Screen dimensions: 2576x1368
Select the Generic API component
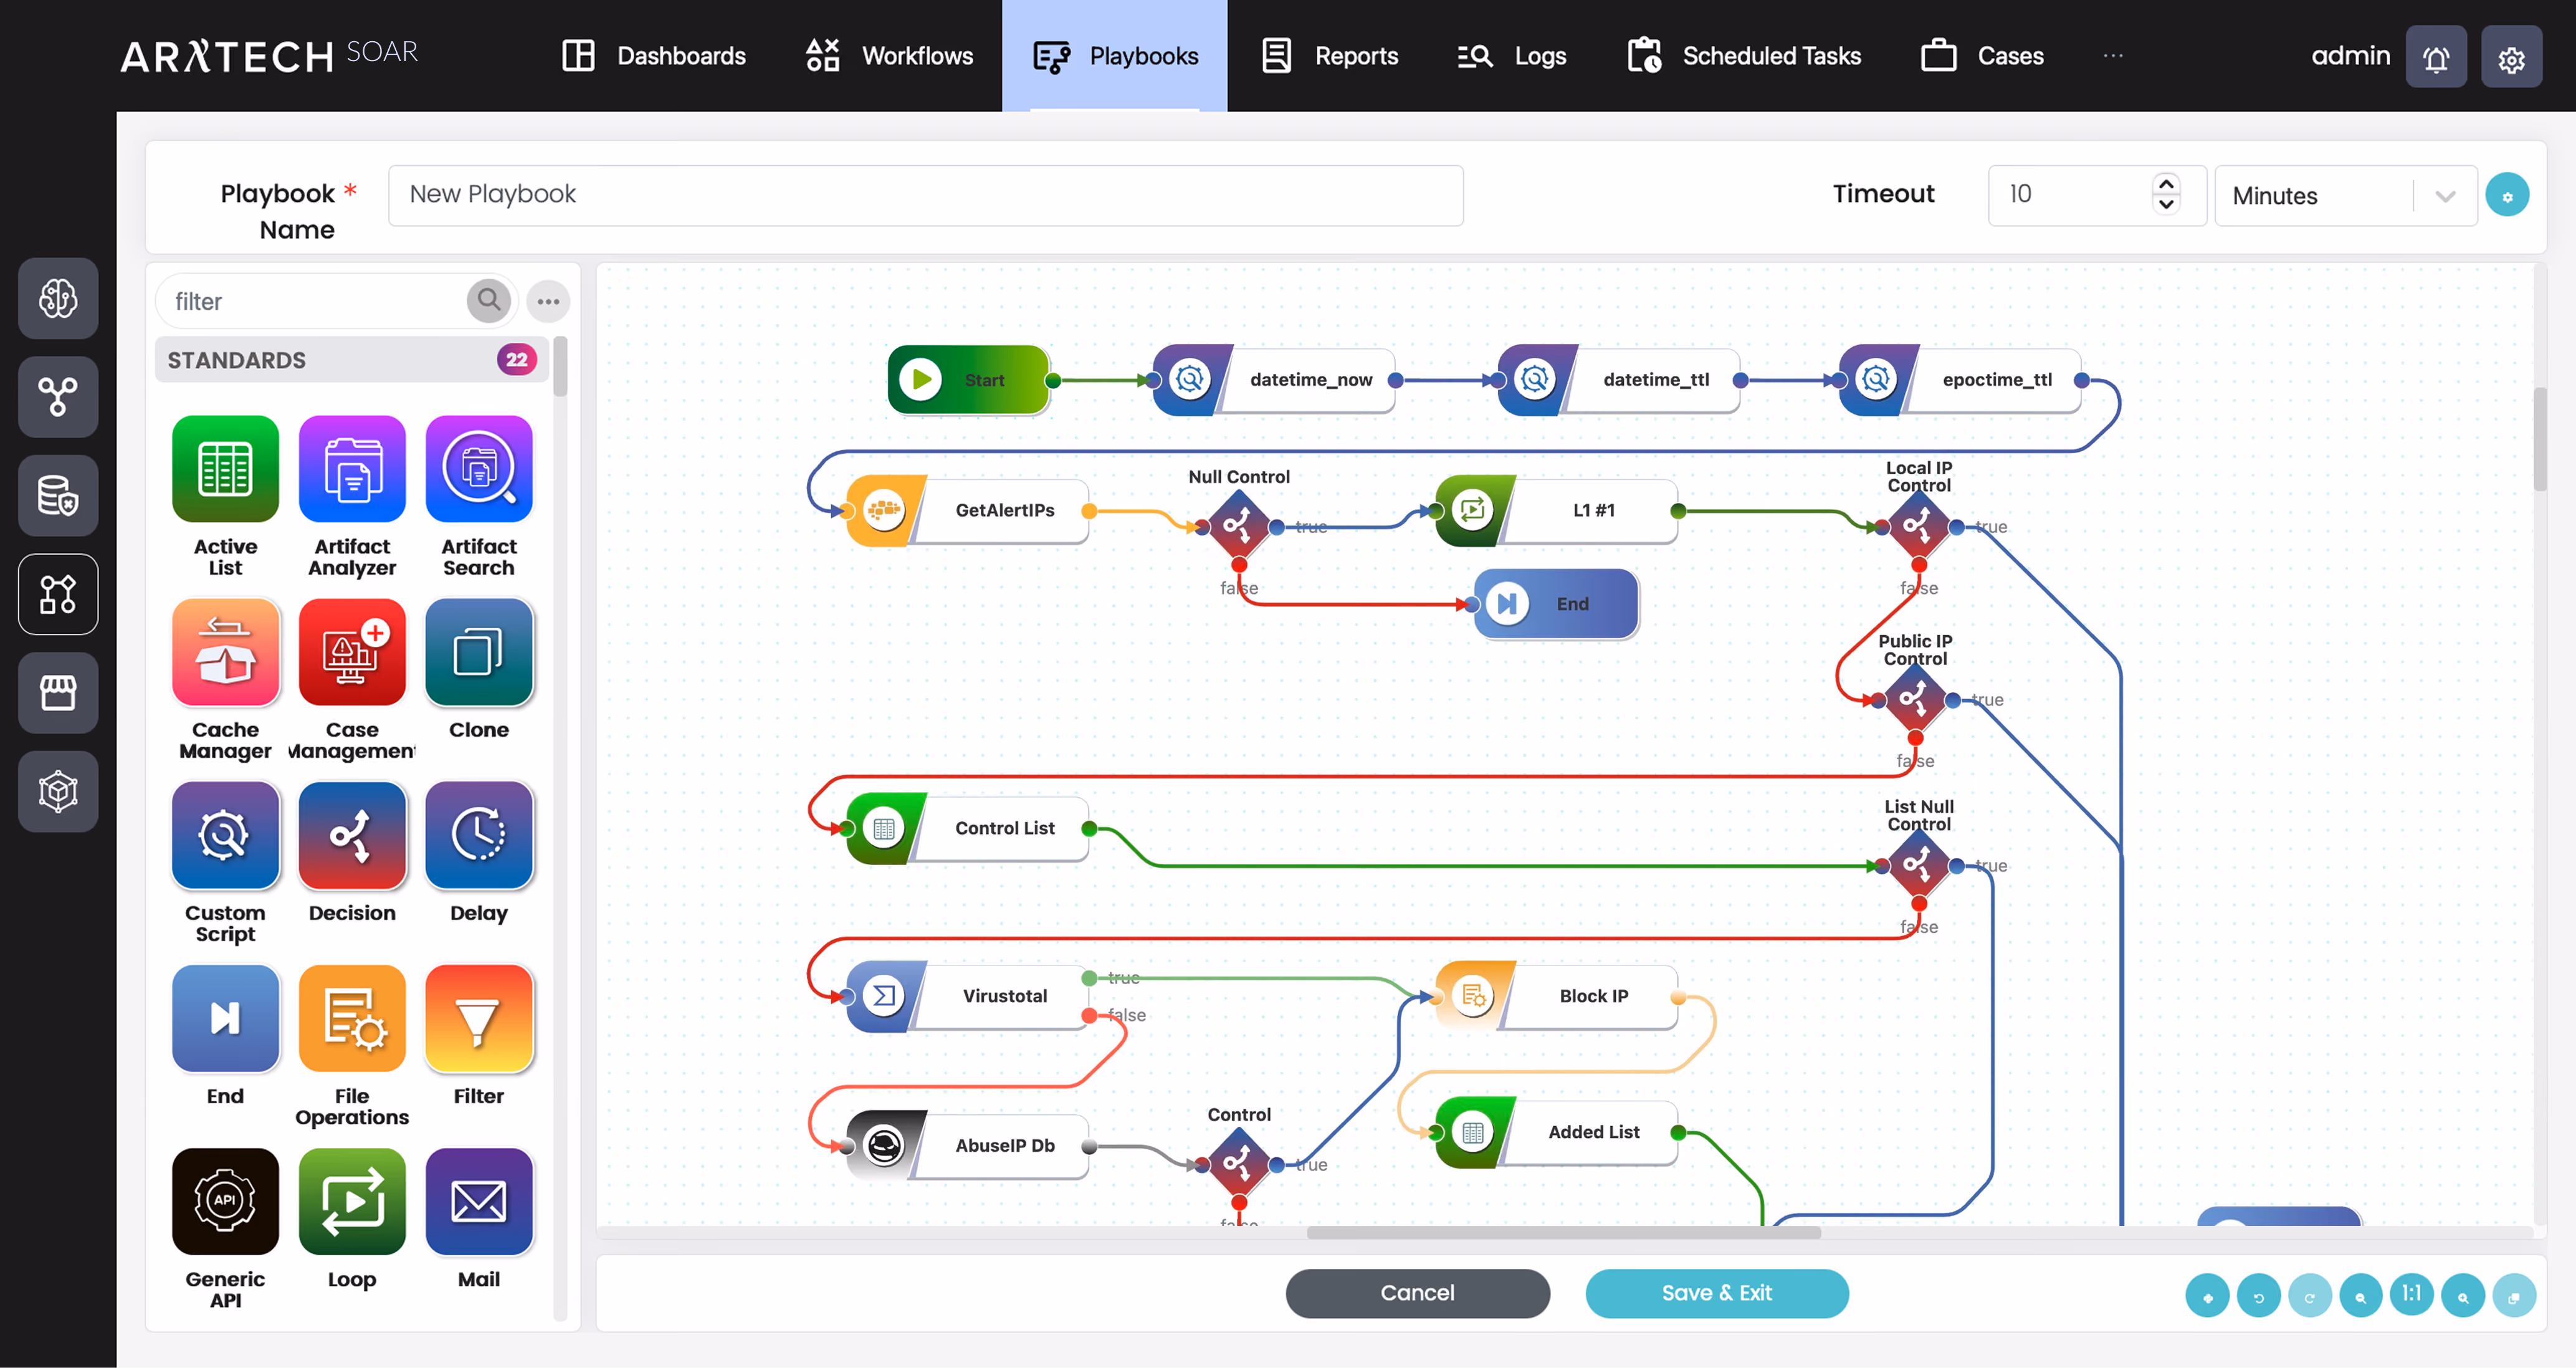(225, 1201)
